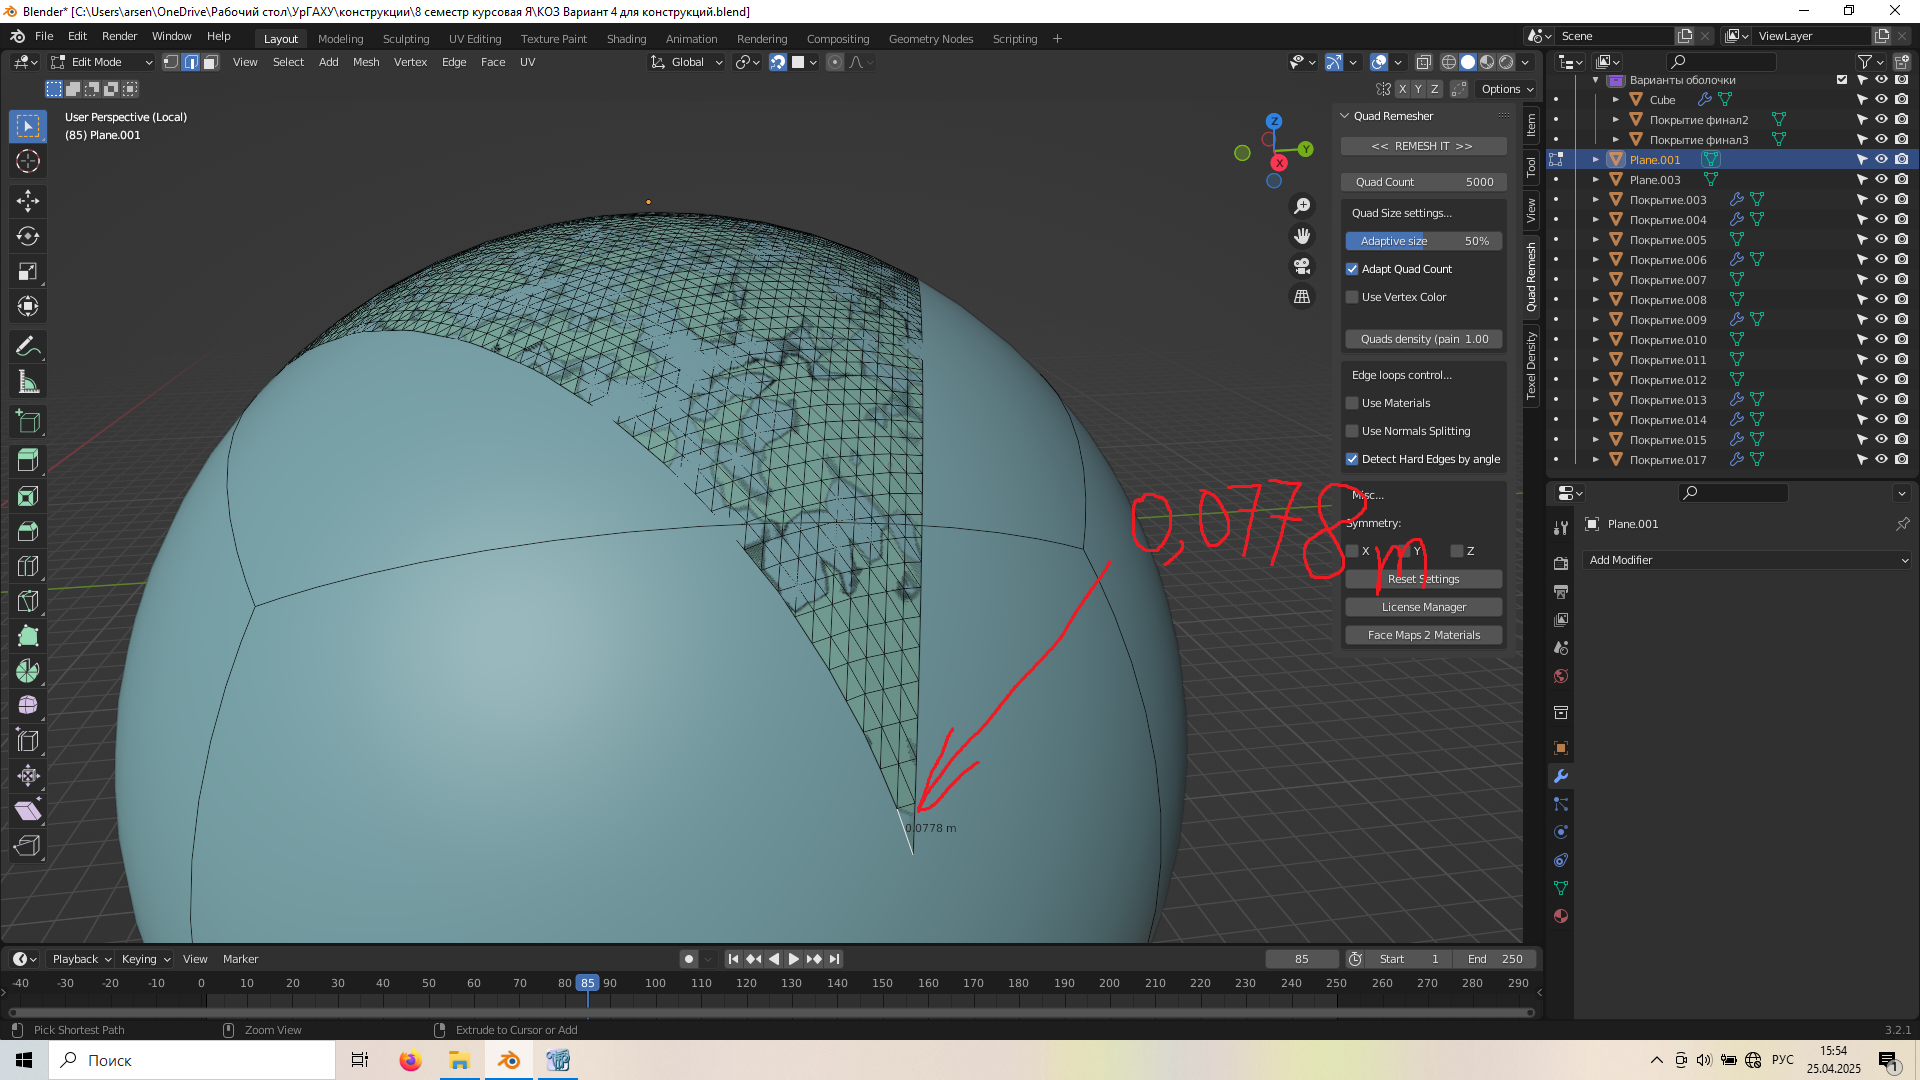Toggle X-ray view icon in header
The width and height of the screenshot is (1920, 1080).
pyautogui.click(x=1424, y=62)
